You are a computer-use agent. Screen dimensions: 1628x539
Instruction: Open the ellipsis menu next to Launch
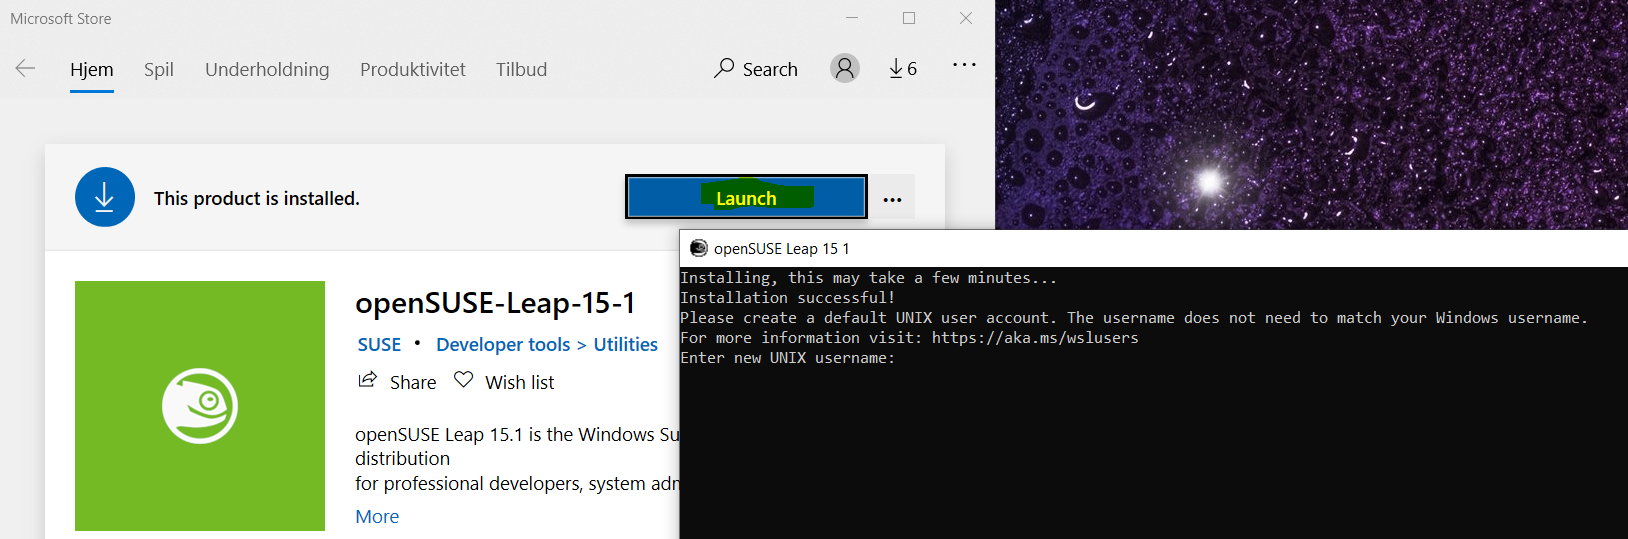[x=892, y=199]
